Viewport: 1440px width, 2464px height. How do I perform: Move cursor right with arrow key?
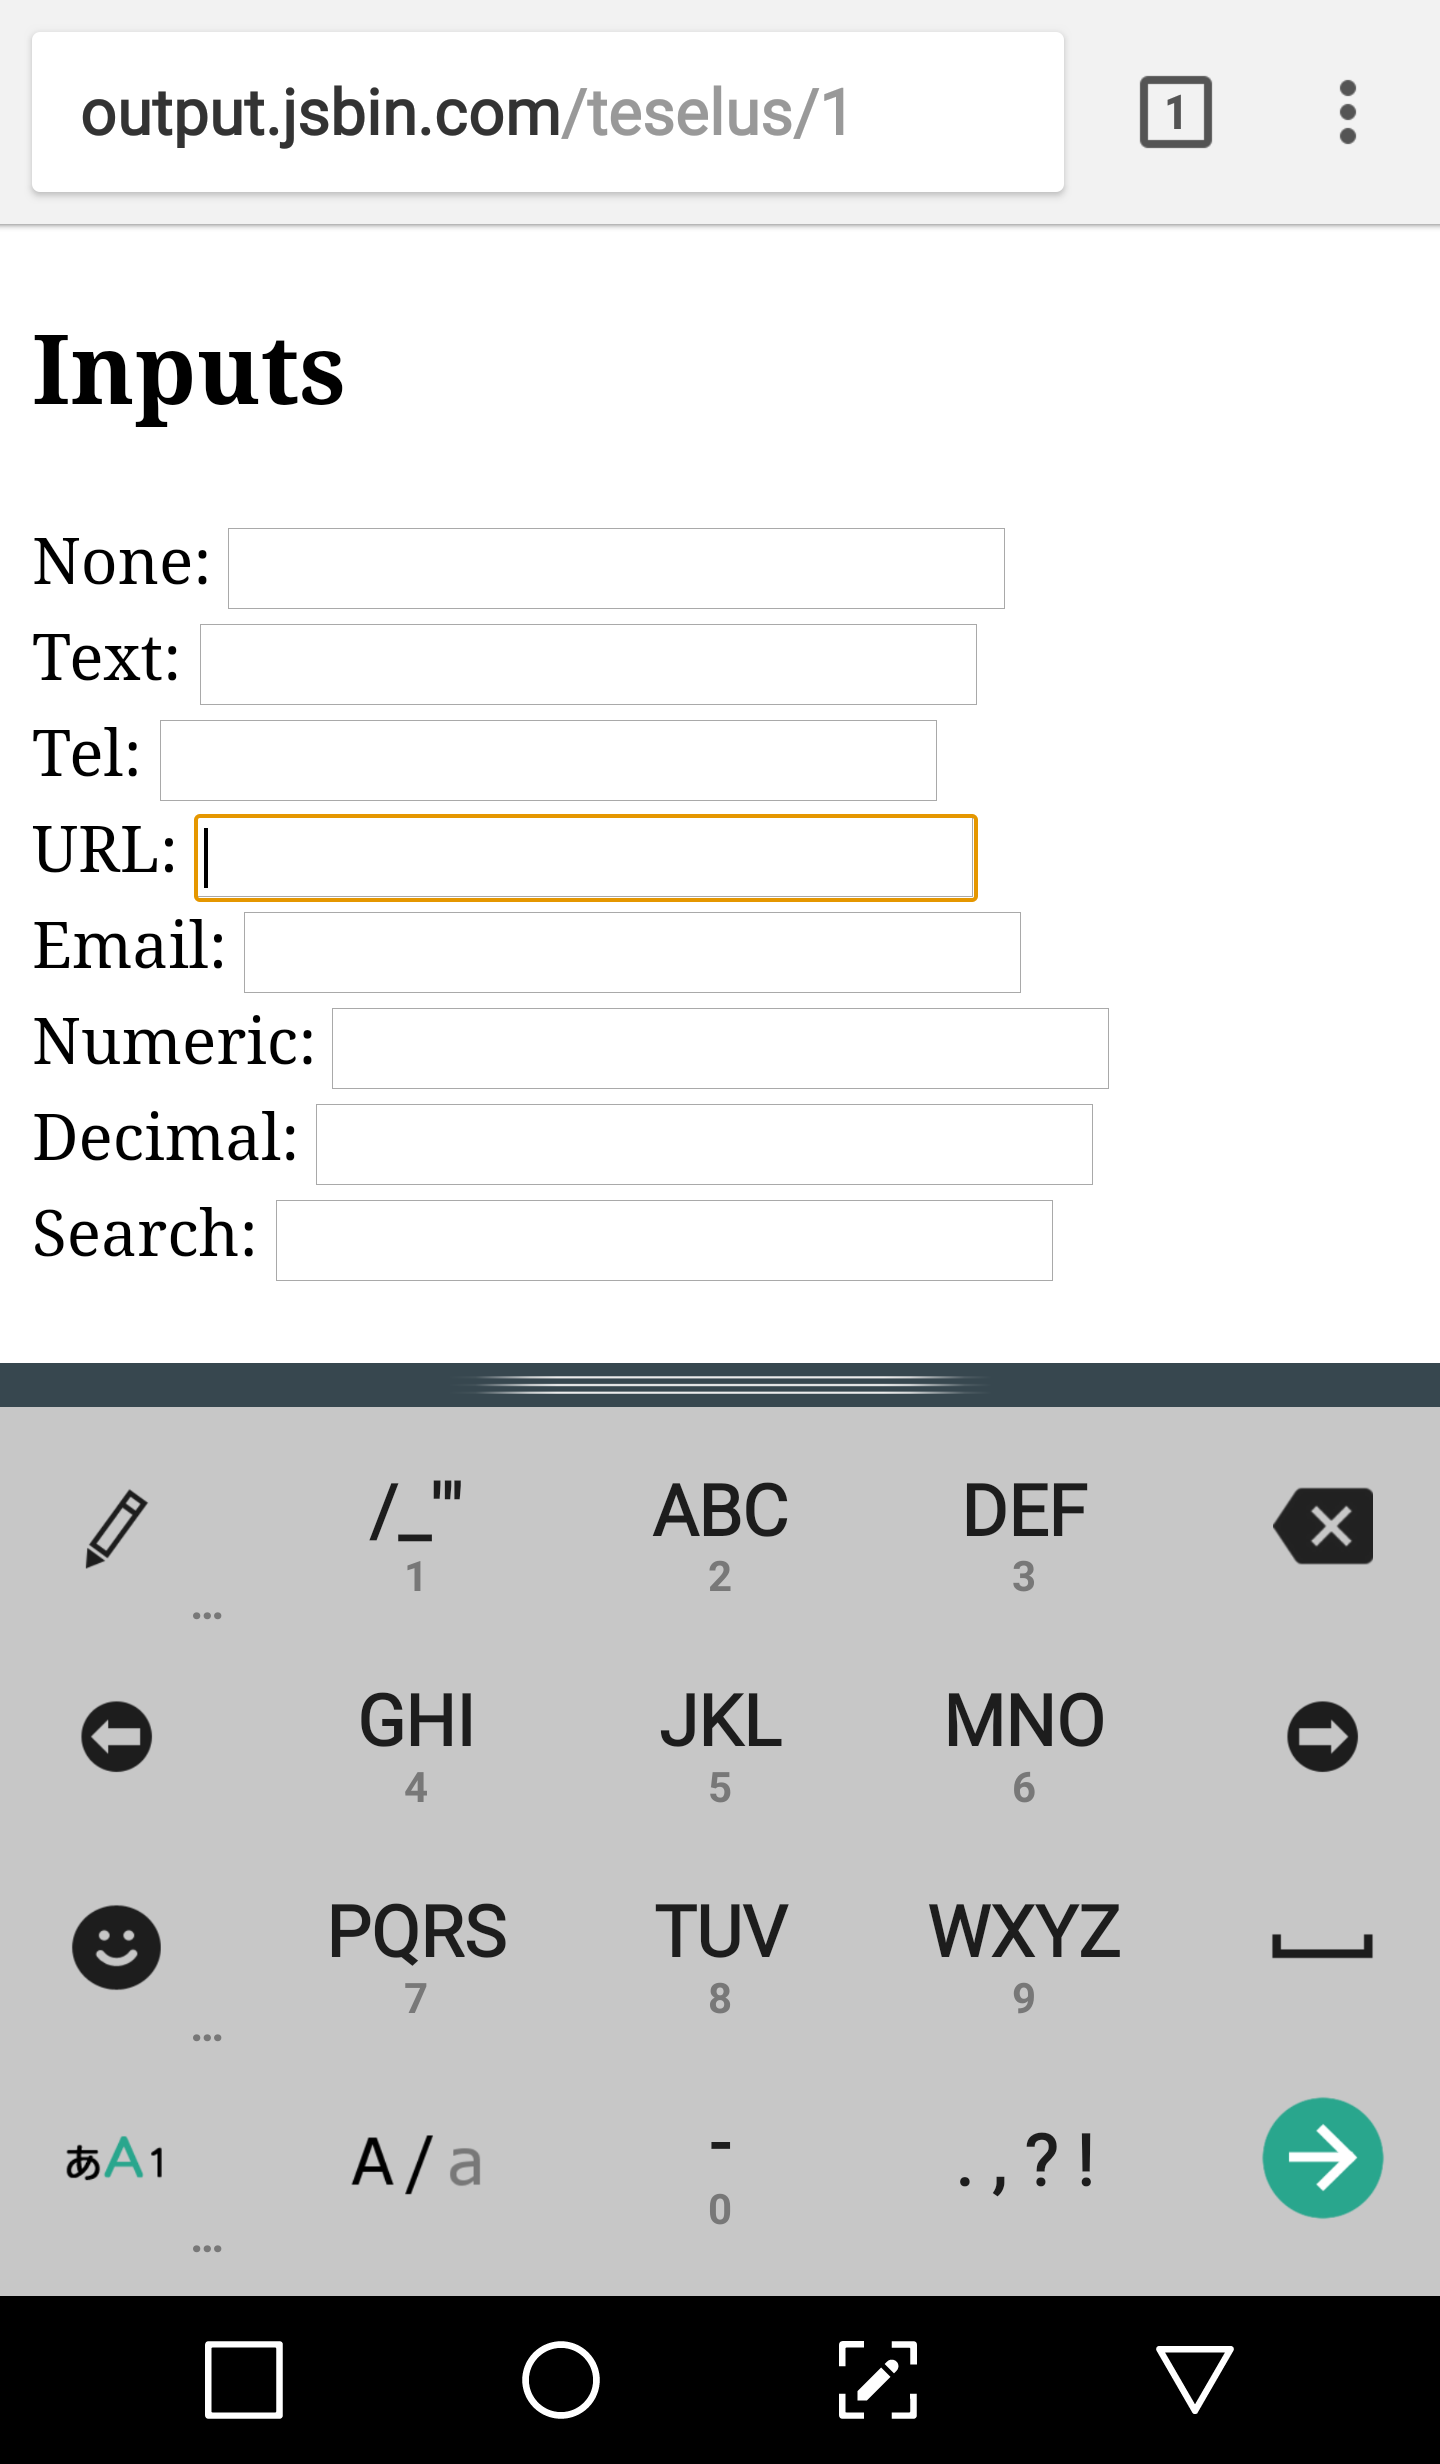1322,1736
